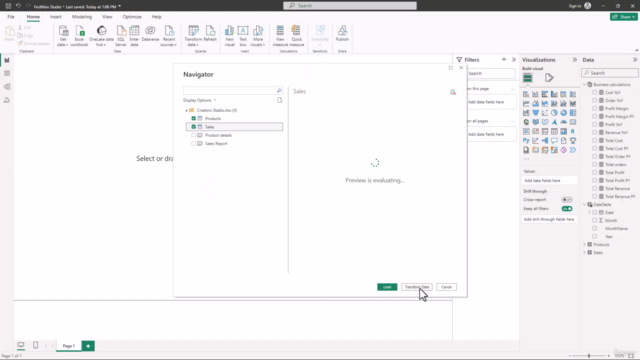Check the Total Revenue field checkbox

(x=594, y=189)
